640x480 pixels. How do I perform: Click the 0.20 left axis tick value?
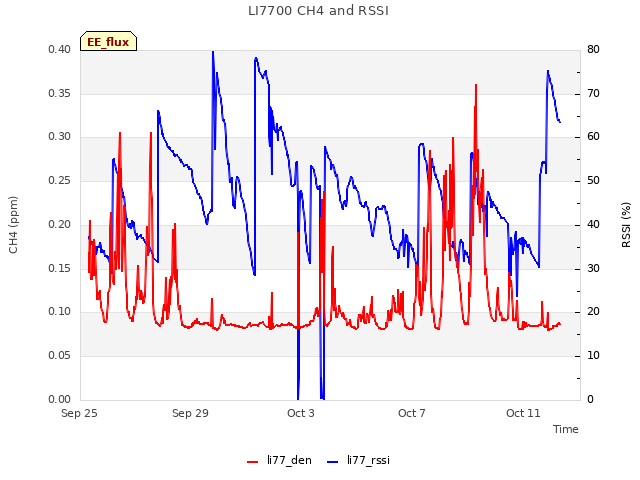click(x=60, y=224)
